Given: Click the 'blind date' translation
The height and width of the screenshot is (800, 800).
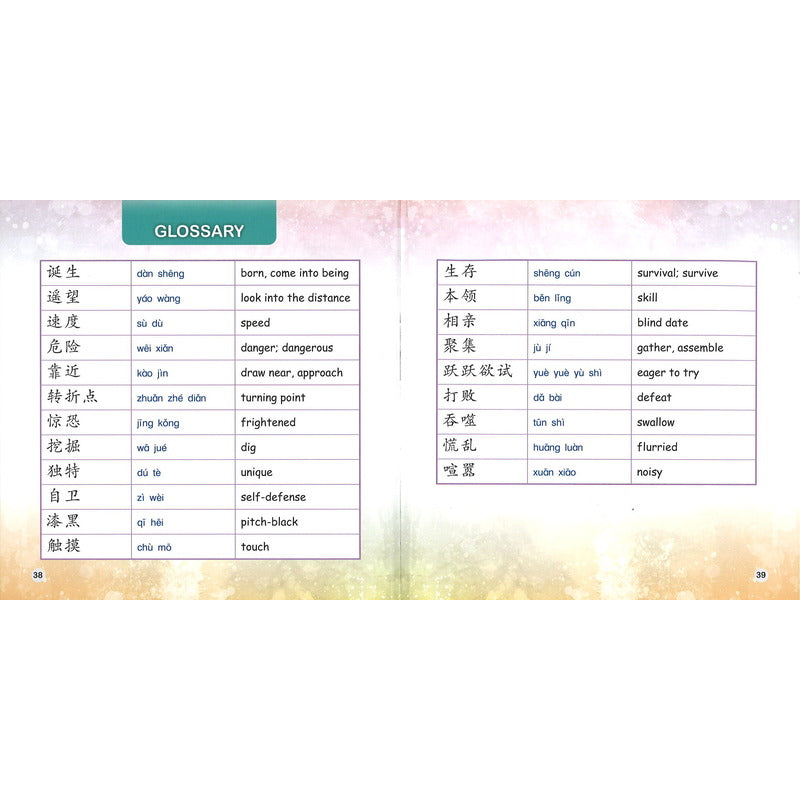Looking at the screenshot, I should coord(662,323).
